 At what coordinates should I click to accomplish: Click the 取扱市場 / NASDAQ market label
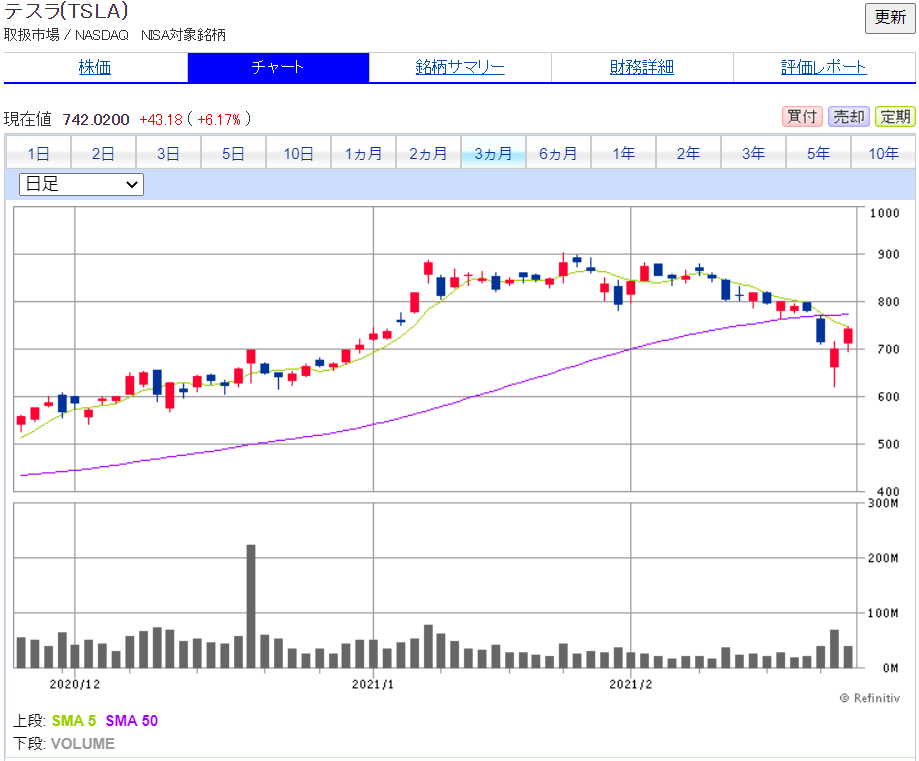tap(66, 35)
